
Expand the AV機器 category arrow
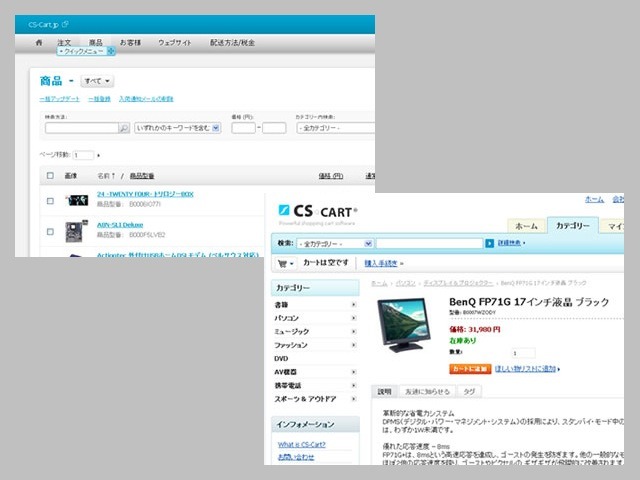(x=353, y=372)
